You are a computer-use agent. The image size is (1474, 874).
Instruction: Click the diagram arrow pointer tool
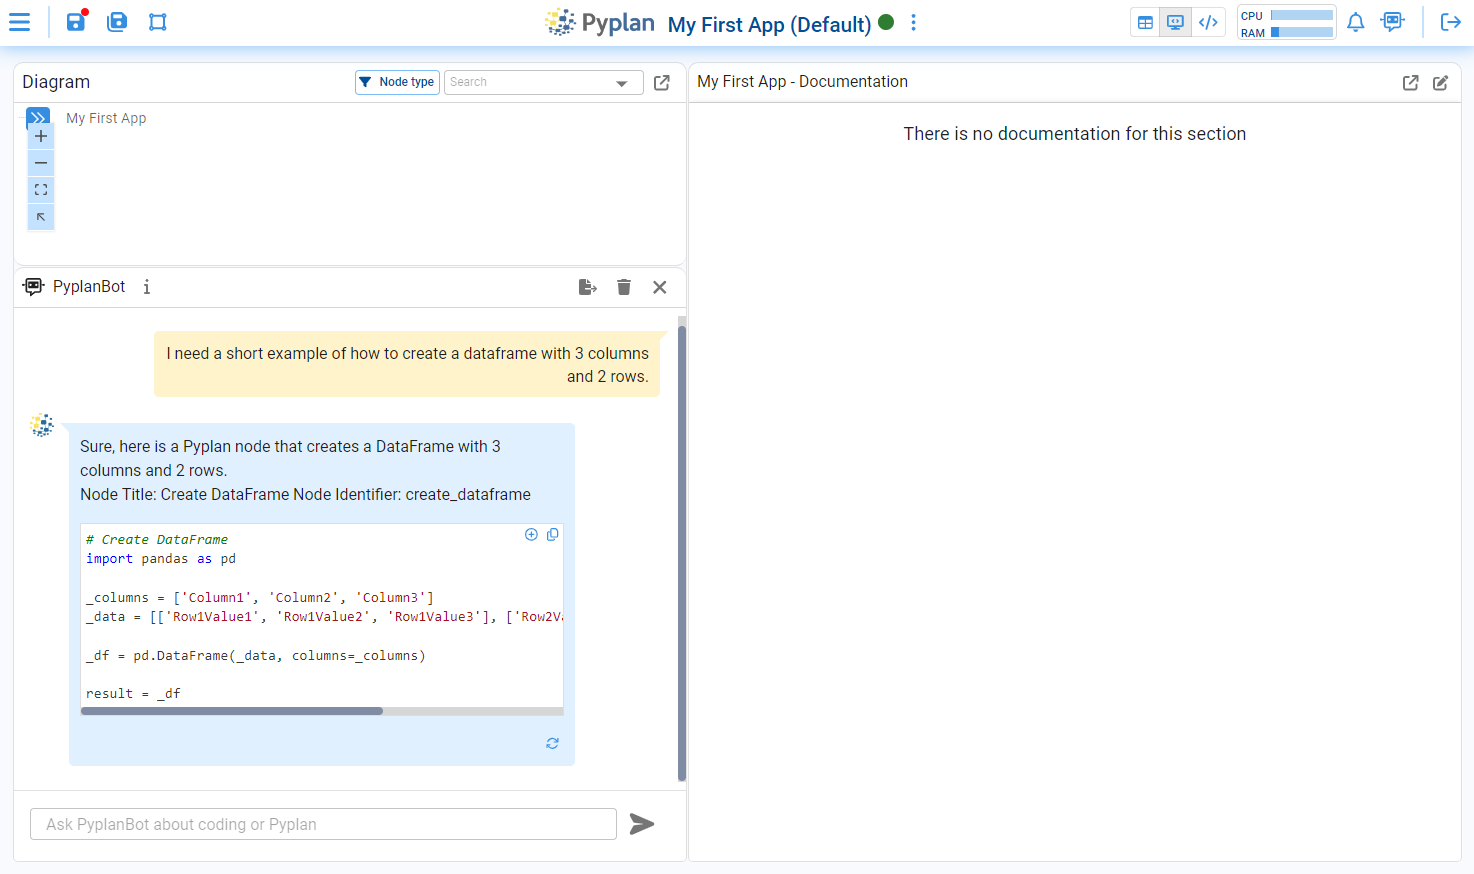(x=41, y=217)
